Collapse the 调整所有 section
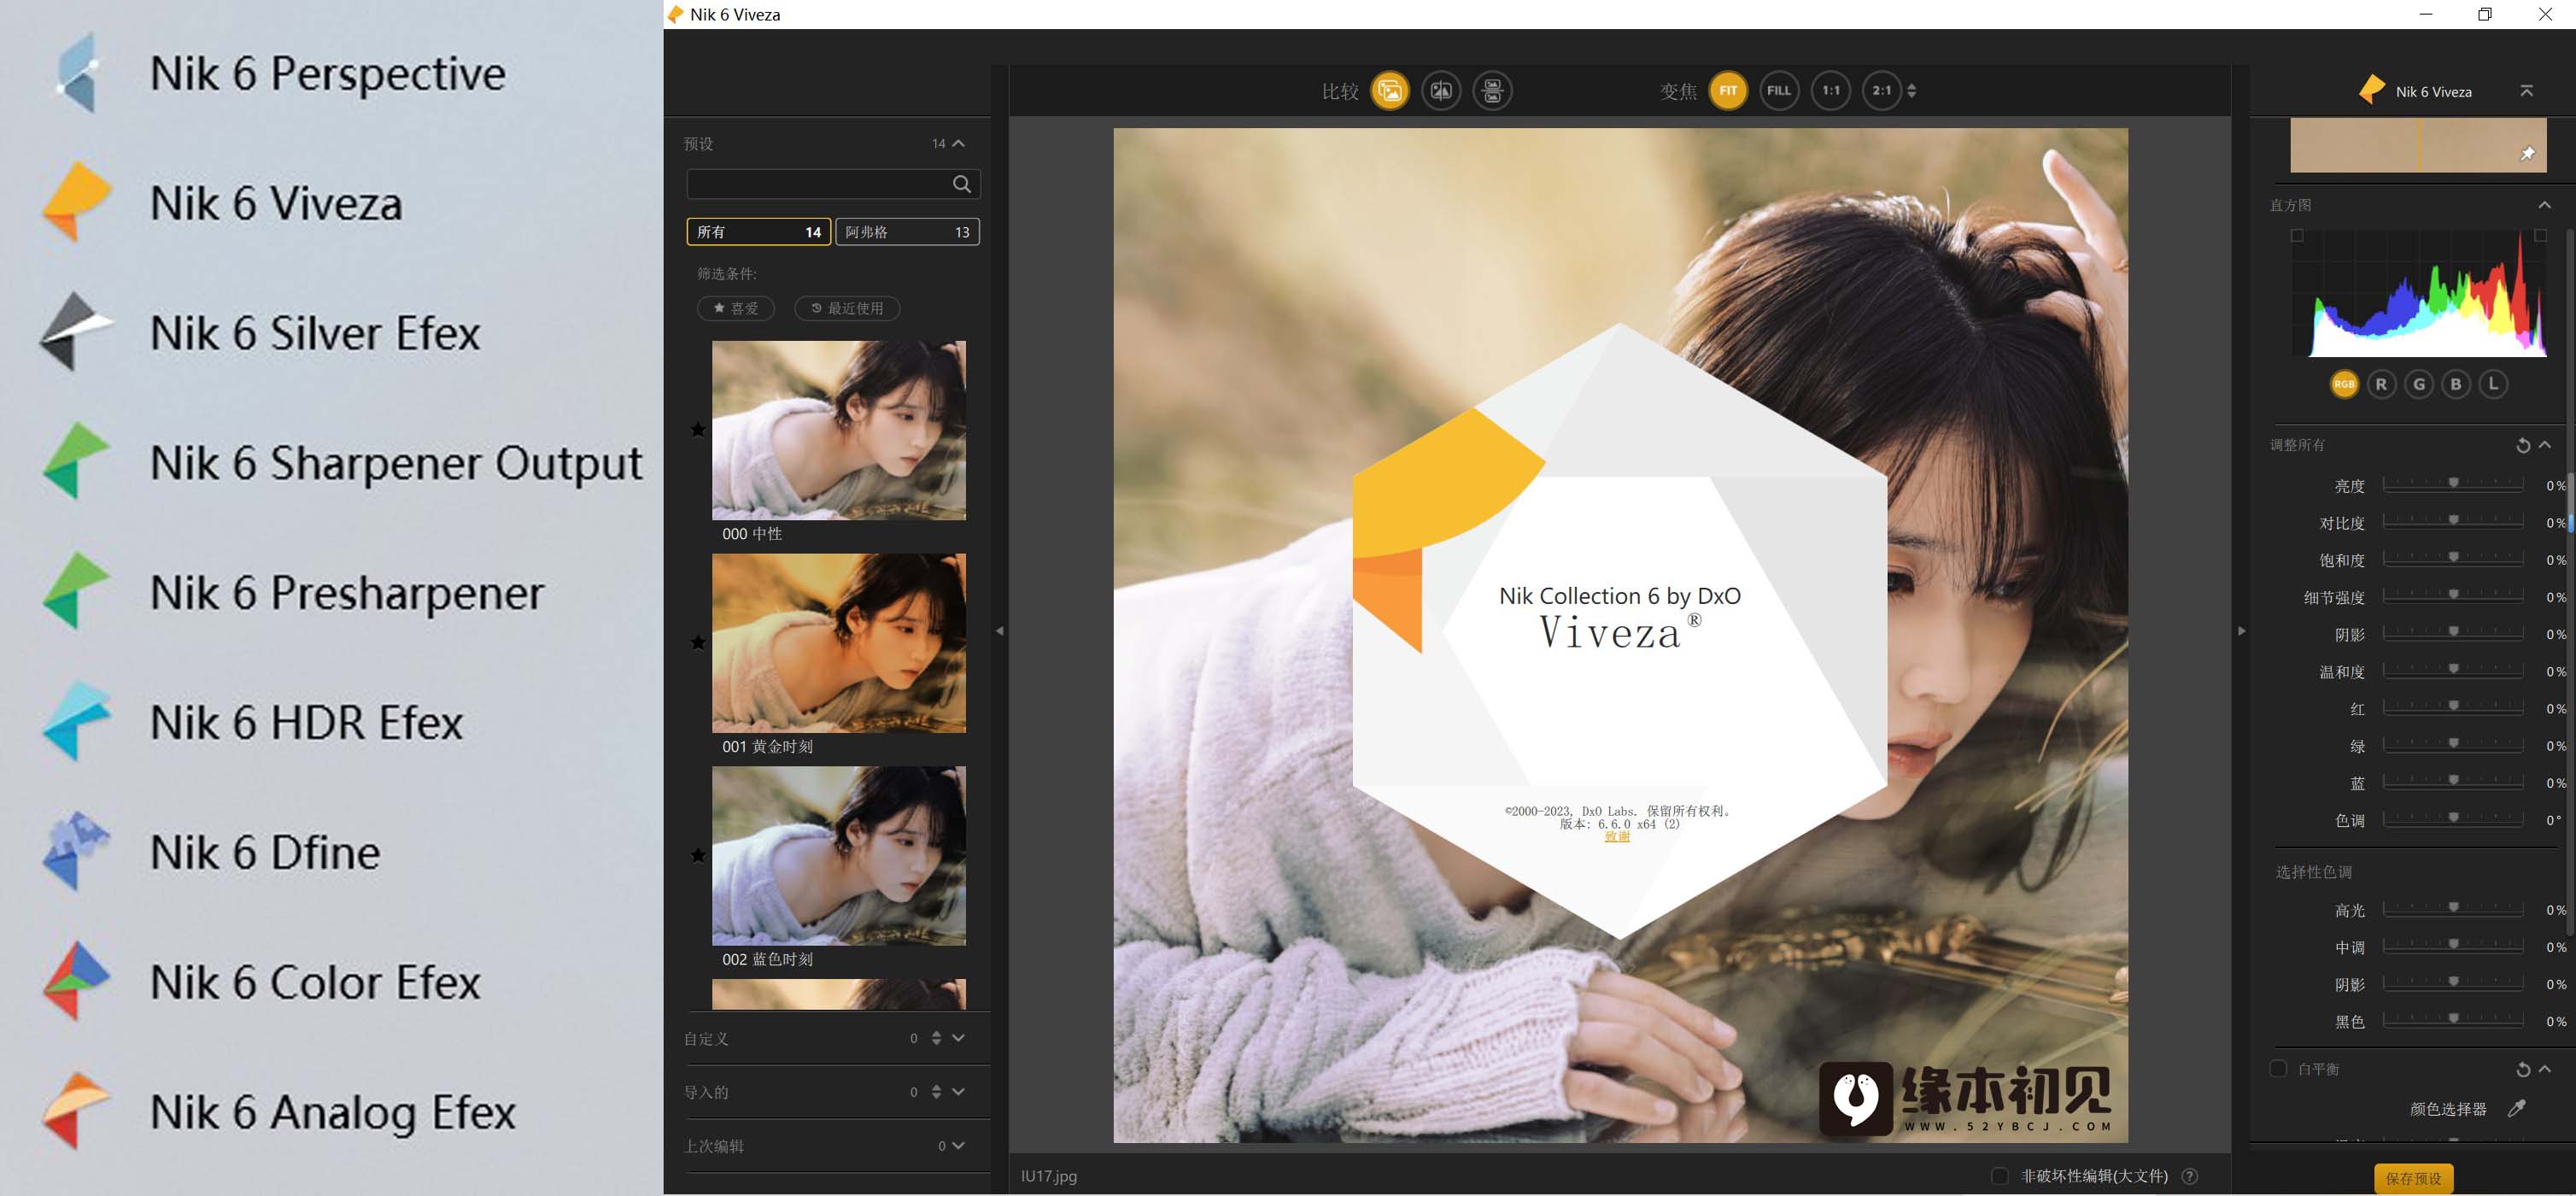 click(x=2544, y=445)
